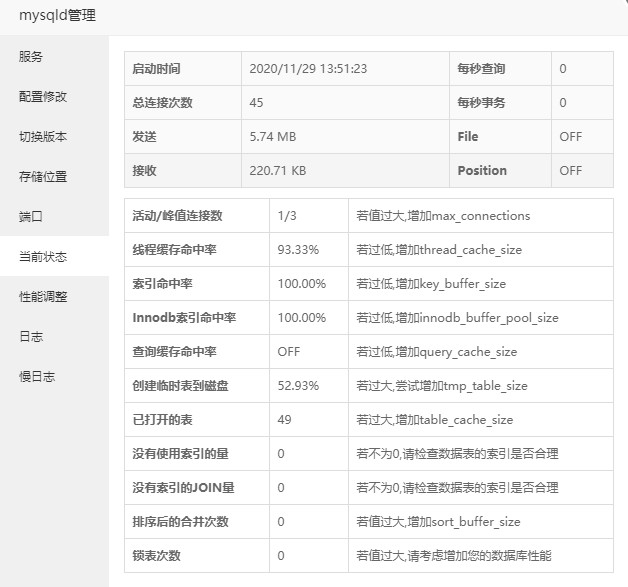This screenshot has width=628, height=587.
Task: Click the 索引命中率 row label
Action: (163, 283)
